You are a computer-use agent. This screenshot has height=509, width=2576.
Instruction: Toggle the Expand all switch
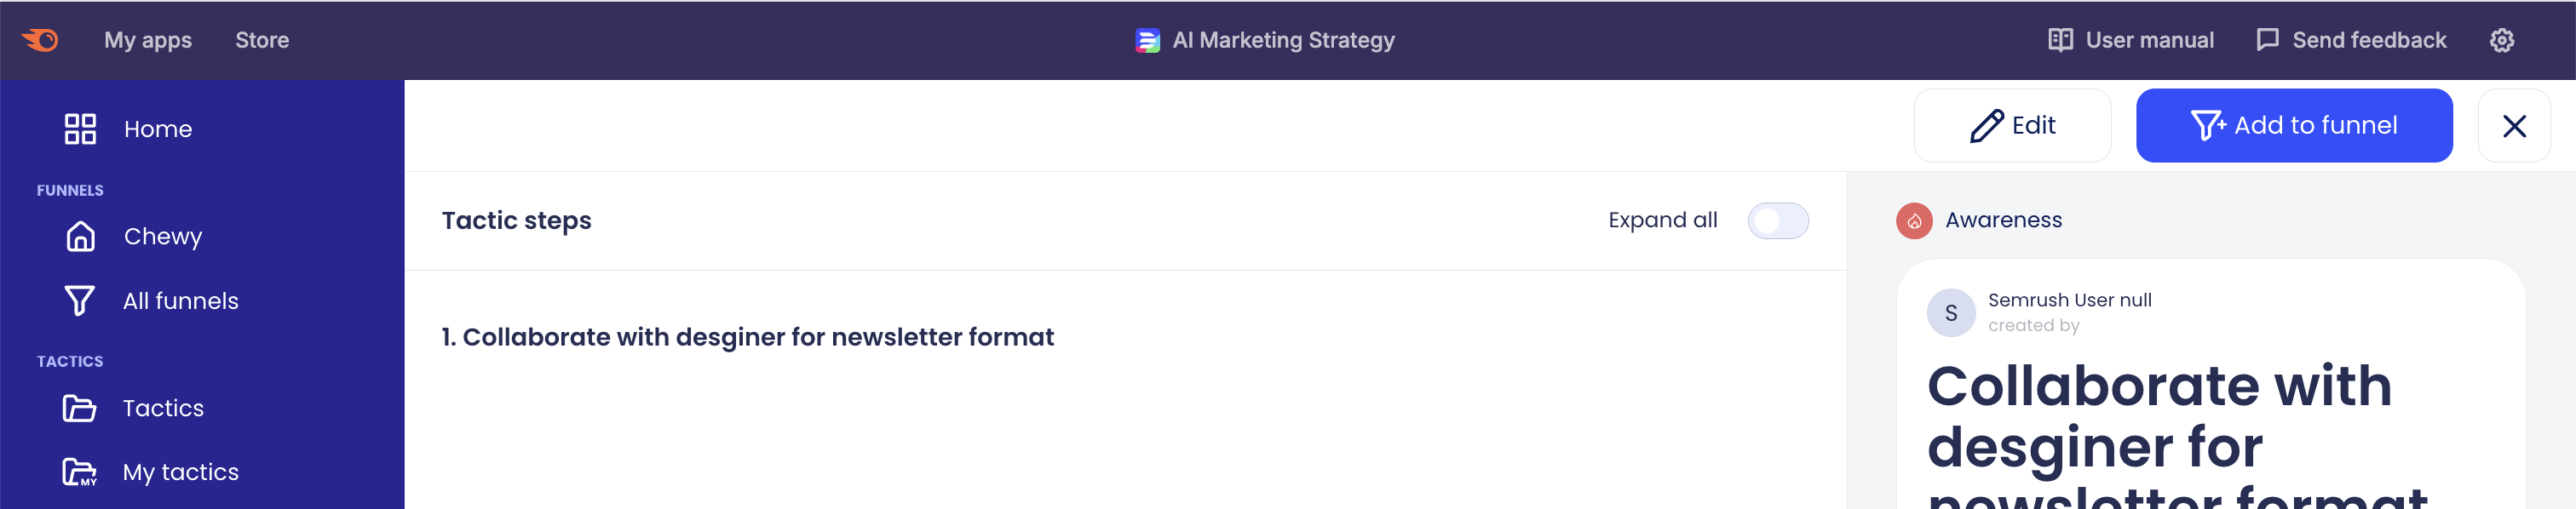tap(1777, 221)
